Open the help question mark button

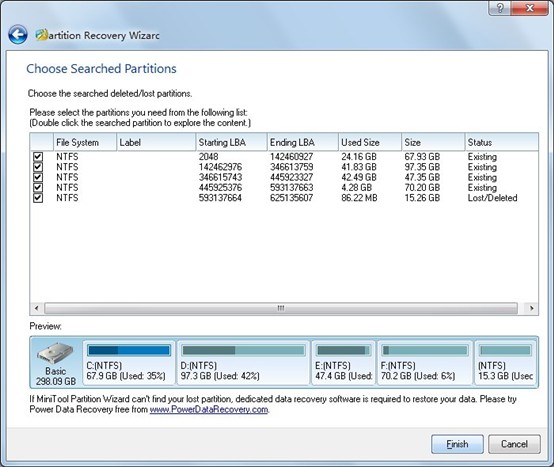(500, 8)
